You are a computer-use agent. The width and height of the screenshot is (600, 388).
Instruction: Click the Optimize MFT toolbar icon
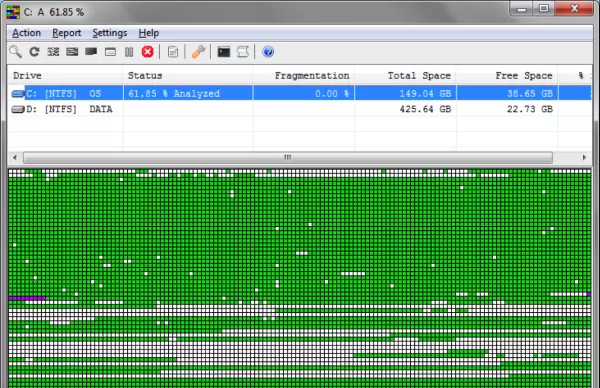[110, 52]
